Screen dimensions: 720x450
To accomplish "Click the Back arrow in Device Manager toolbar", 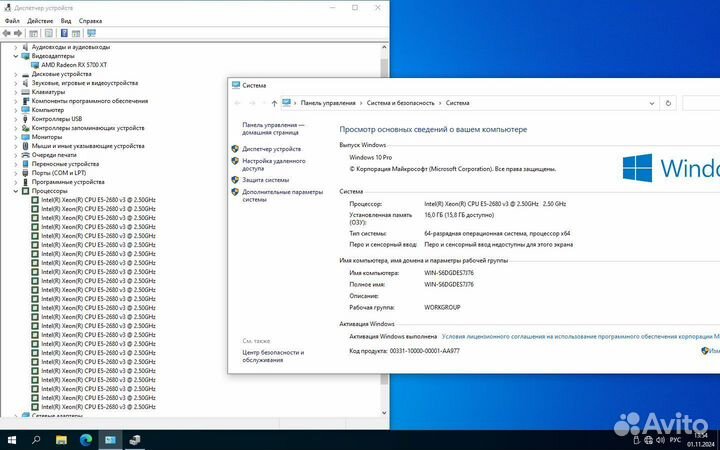I will [6, 33].
